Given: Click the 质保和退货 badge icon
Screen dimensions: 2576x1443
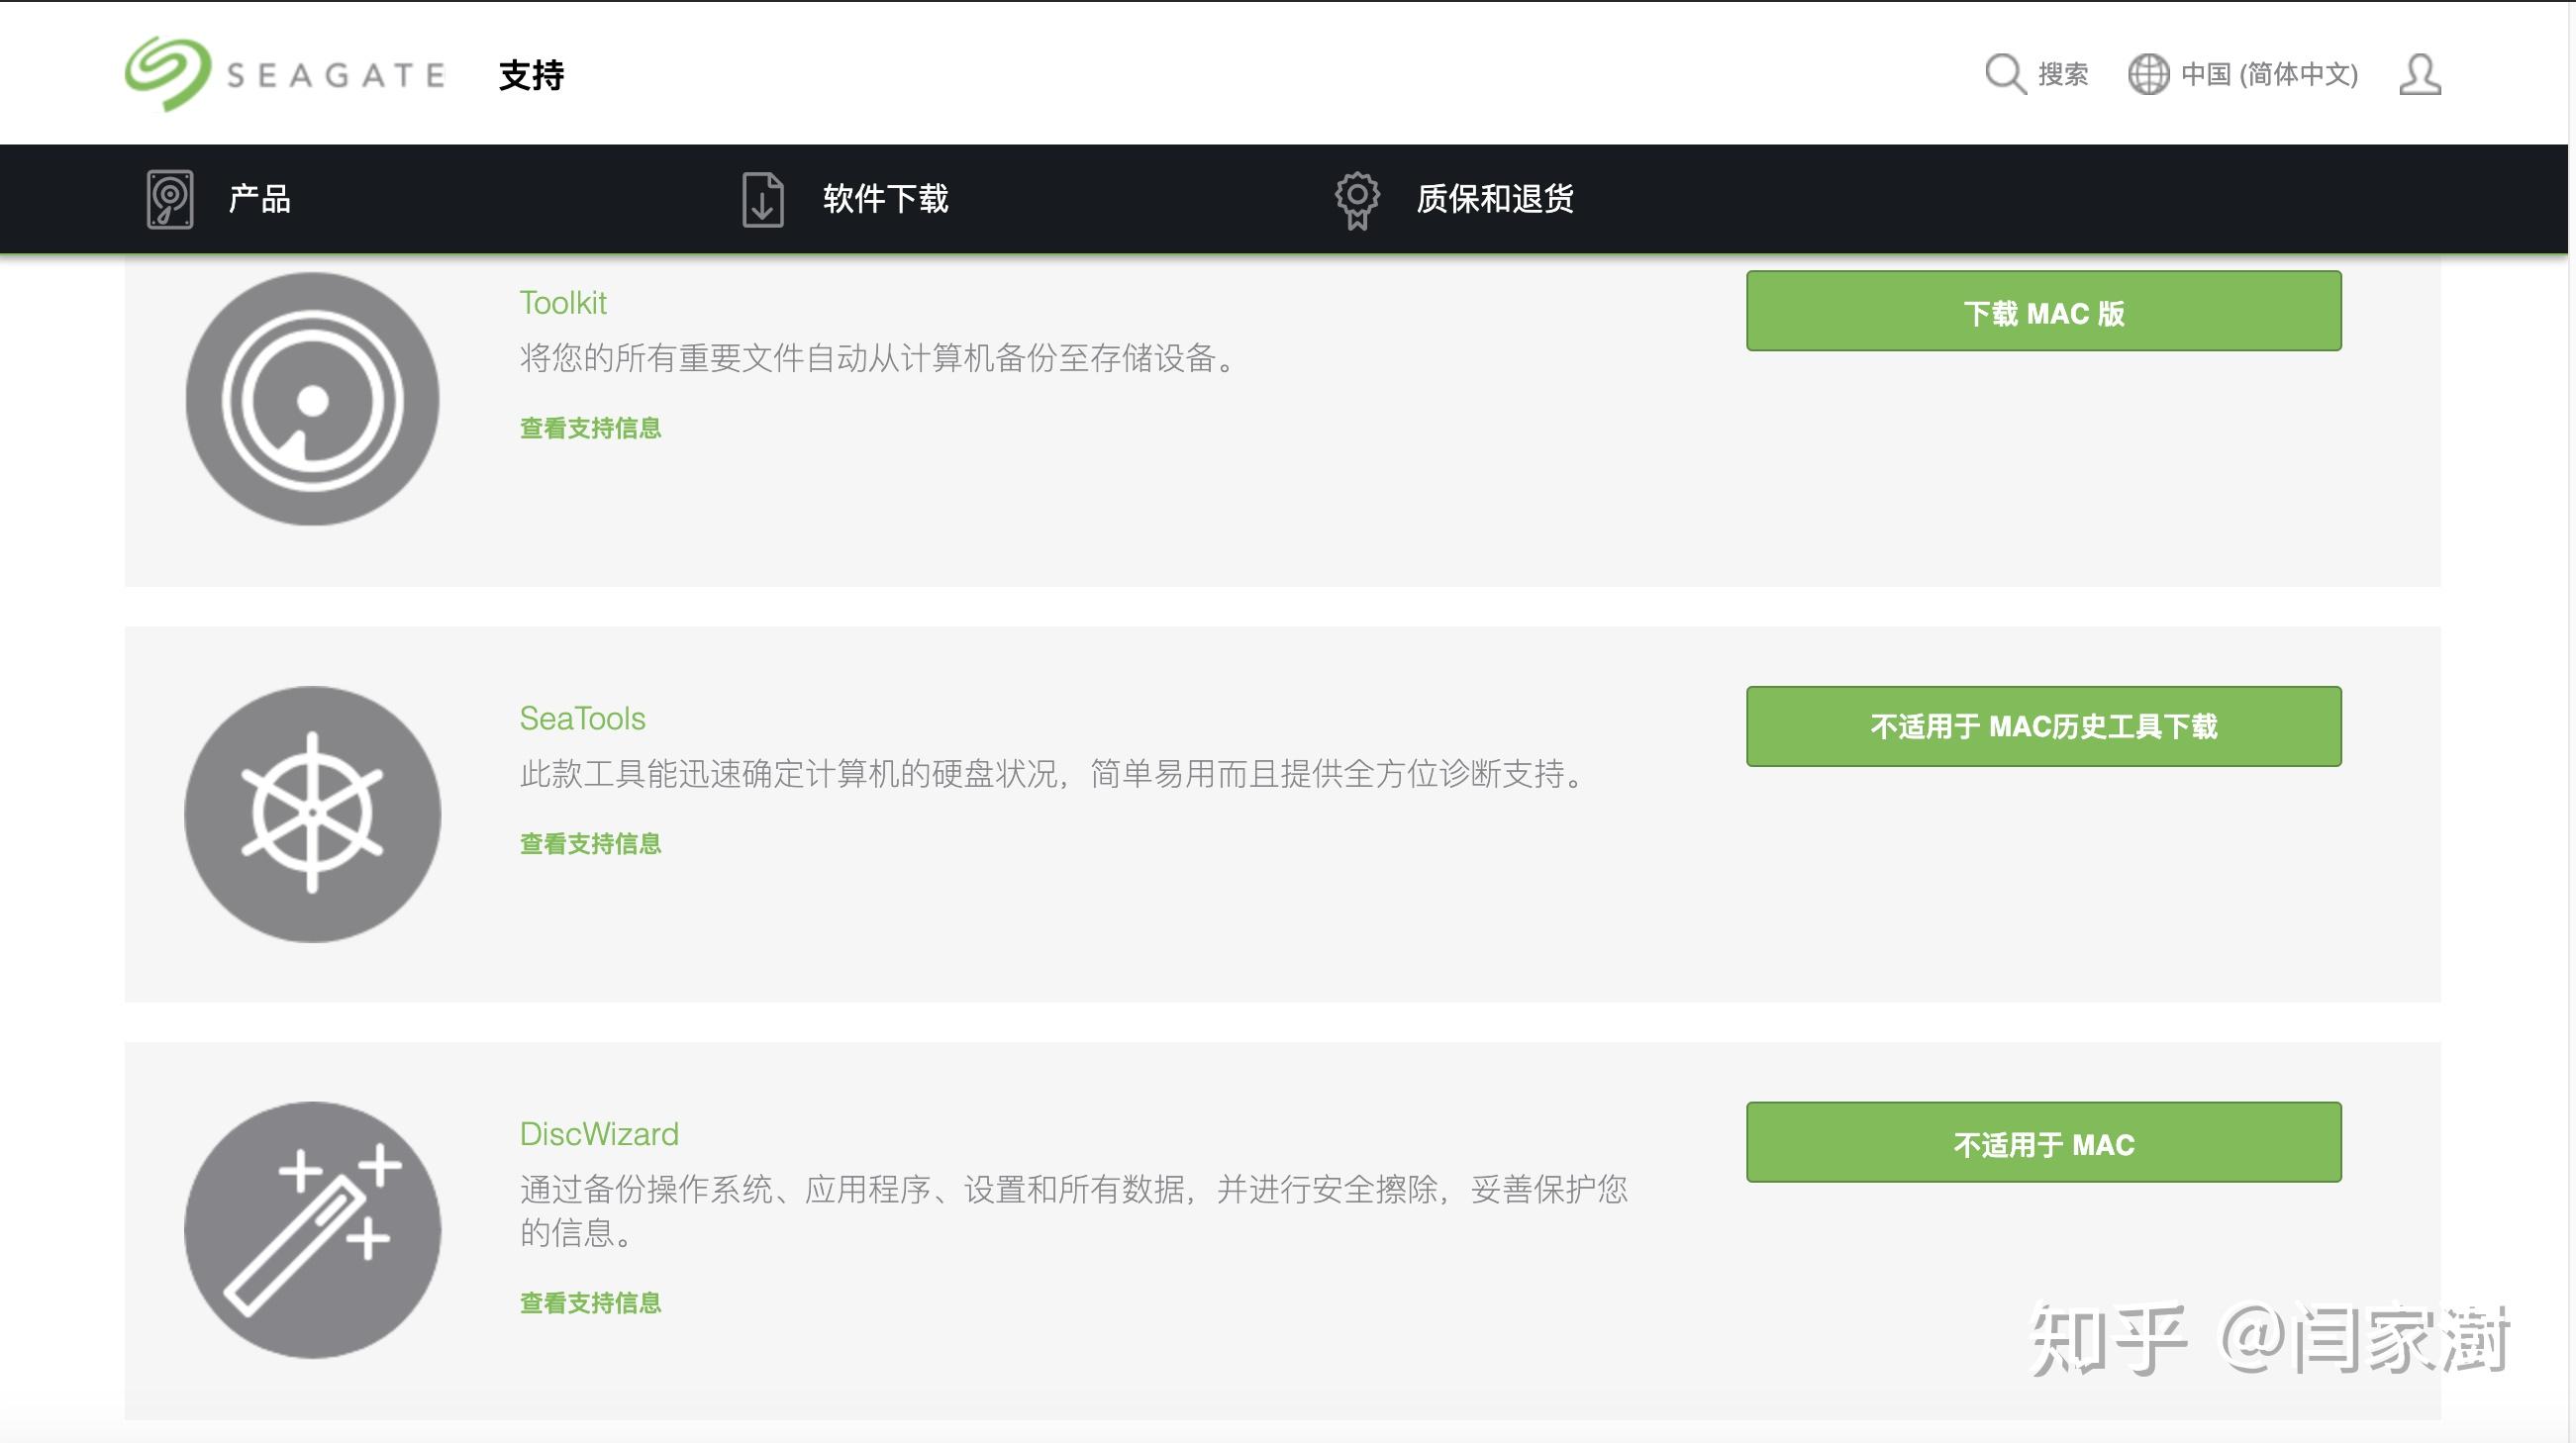Looking at the screenshot, I should [x=1356, y=200].
